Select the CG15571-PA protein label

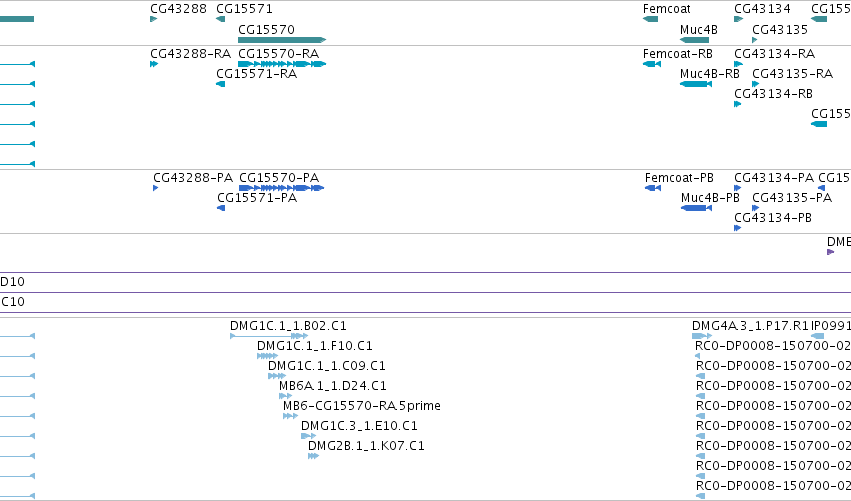pos(257,198)
